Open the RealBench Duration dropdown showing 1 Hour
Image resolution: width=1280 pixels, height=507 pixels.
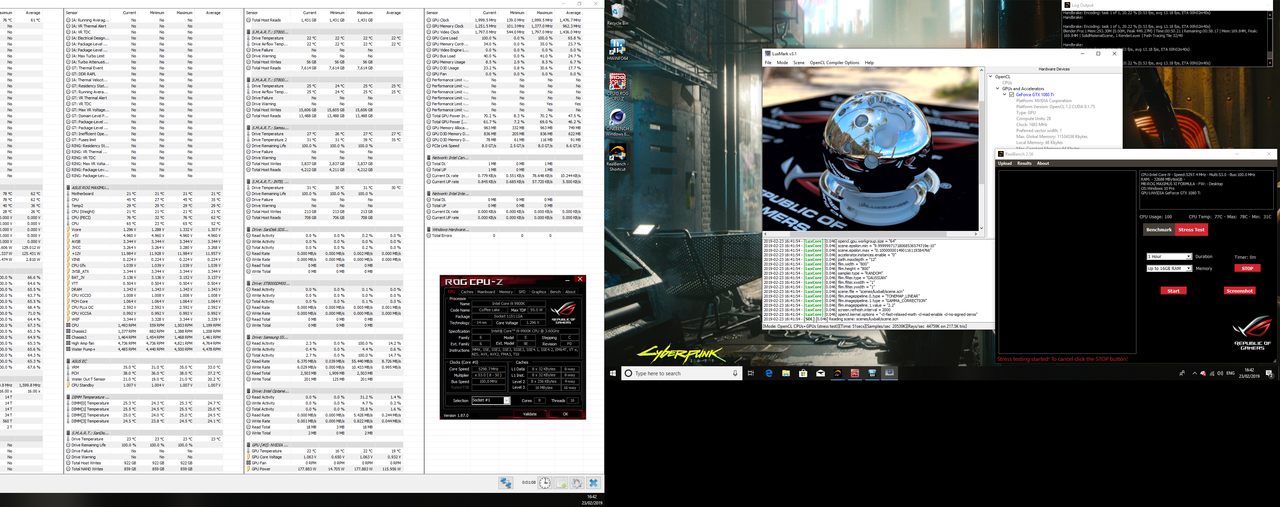click(x=1169, y=257)
